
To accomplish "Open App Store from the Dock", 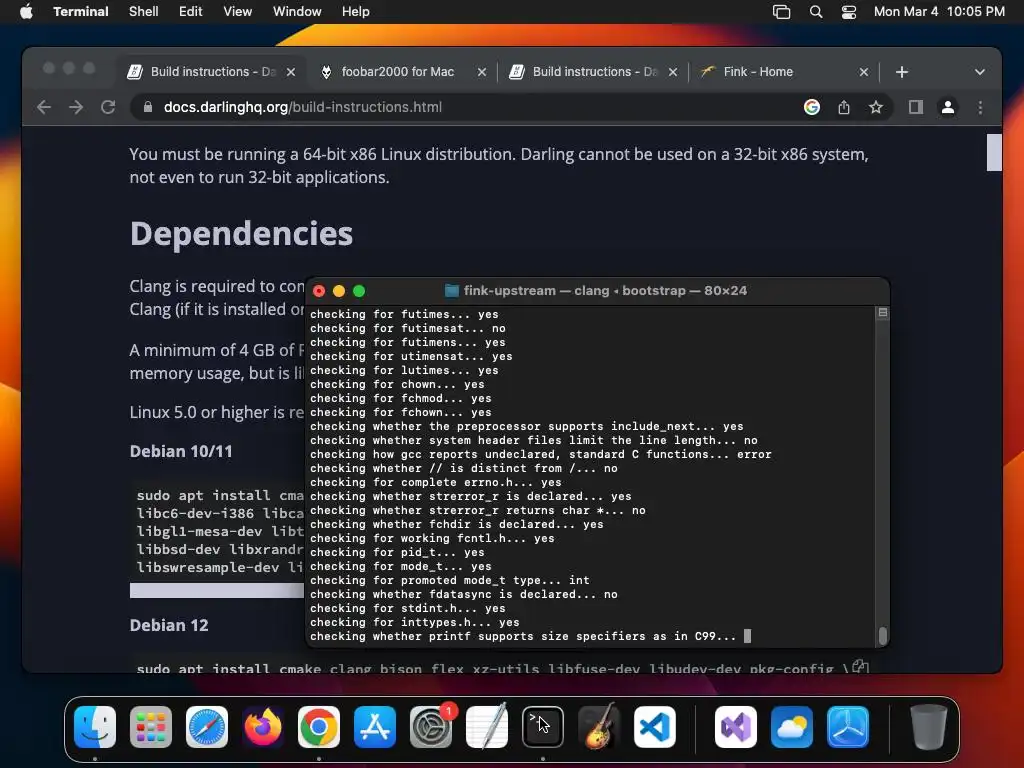I will [375, 727].
